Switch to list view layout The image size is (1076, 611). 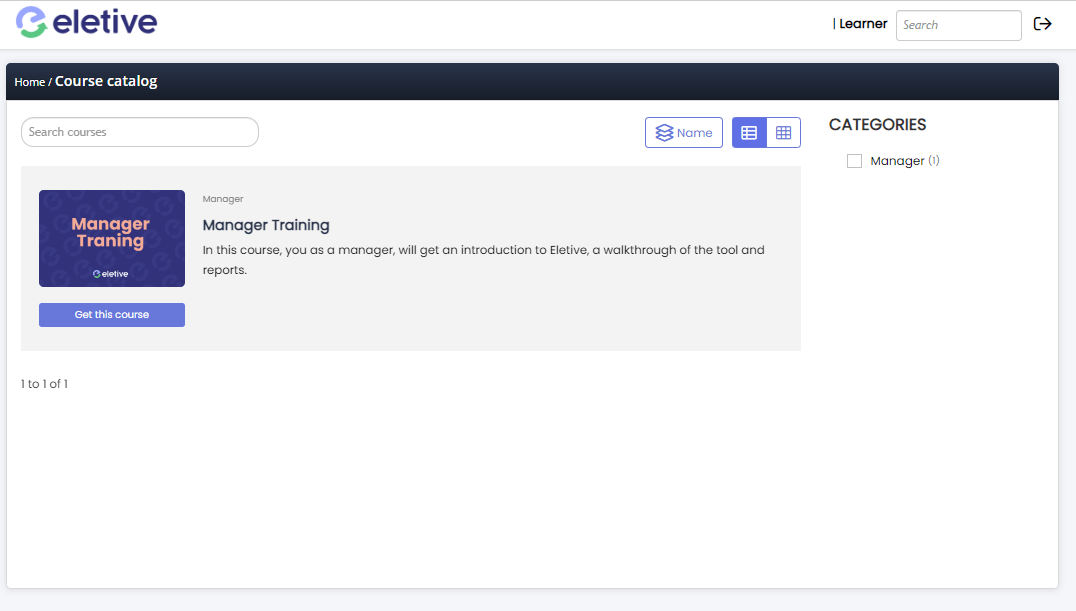(749, 132)
